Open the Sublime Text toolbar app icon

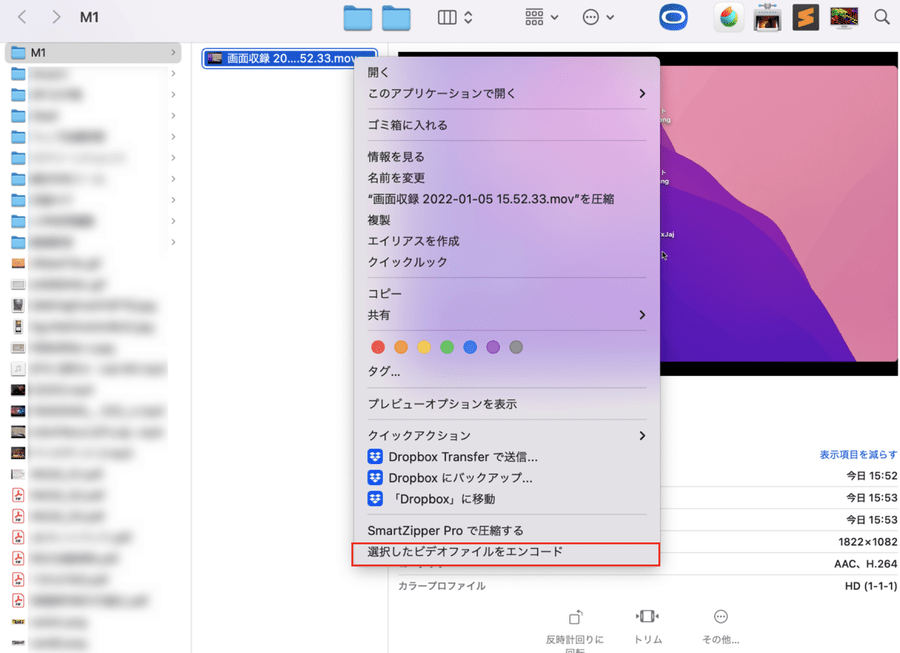805,17
